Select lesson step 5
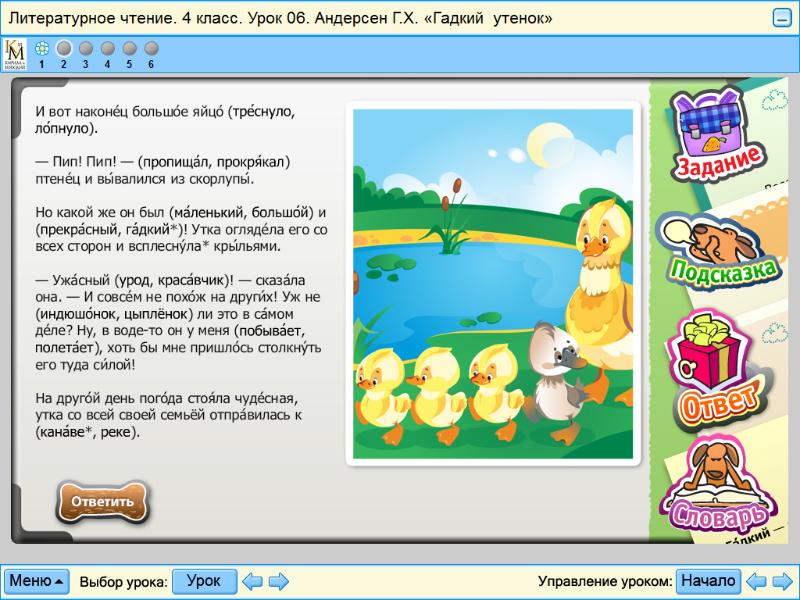This screenshot has height=600, width=800. (x=128, y=47)
